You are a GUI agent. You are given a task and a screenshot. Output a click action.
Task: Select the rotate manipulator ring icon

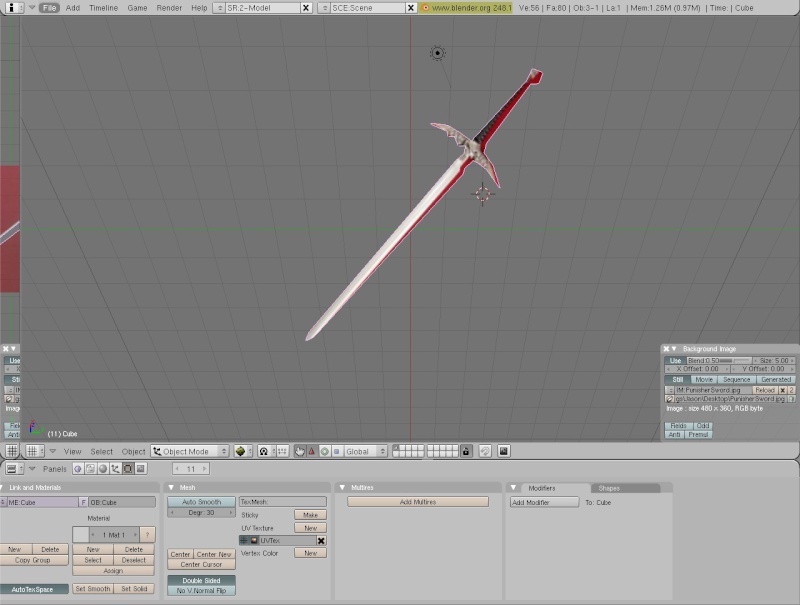coord(324,451)
